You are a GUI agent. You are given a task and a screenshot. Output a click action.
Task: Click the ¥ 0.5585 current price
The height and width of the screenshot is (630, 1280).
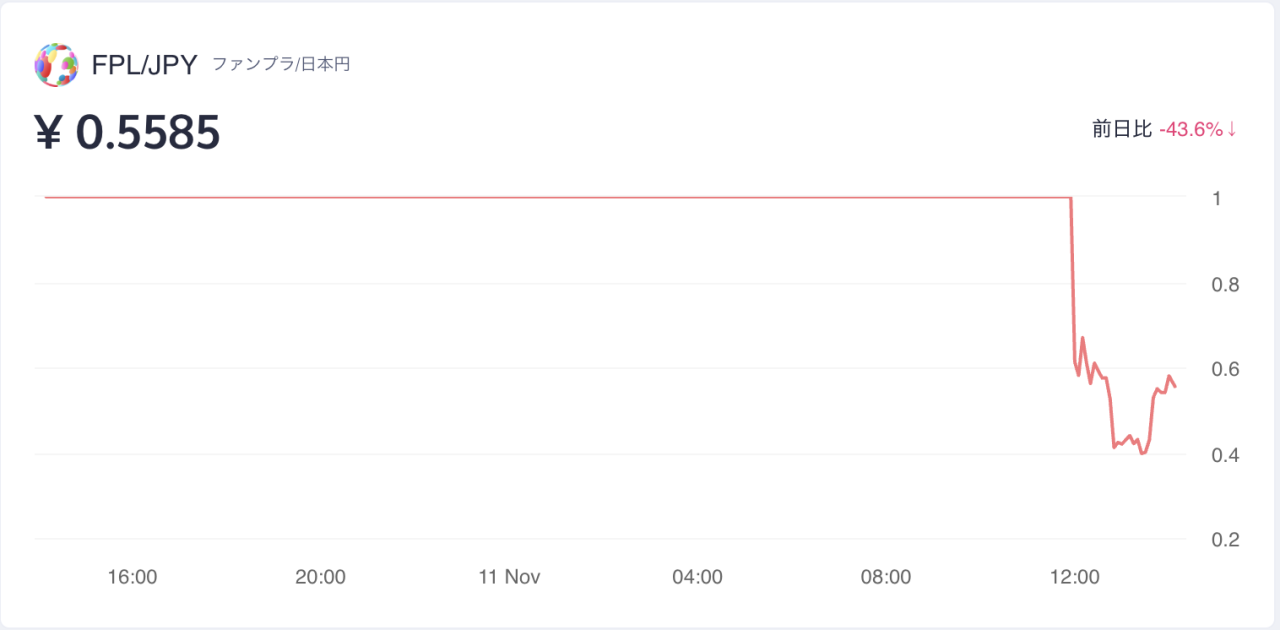coord(128,133)
